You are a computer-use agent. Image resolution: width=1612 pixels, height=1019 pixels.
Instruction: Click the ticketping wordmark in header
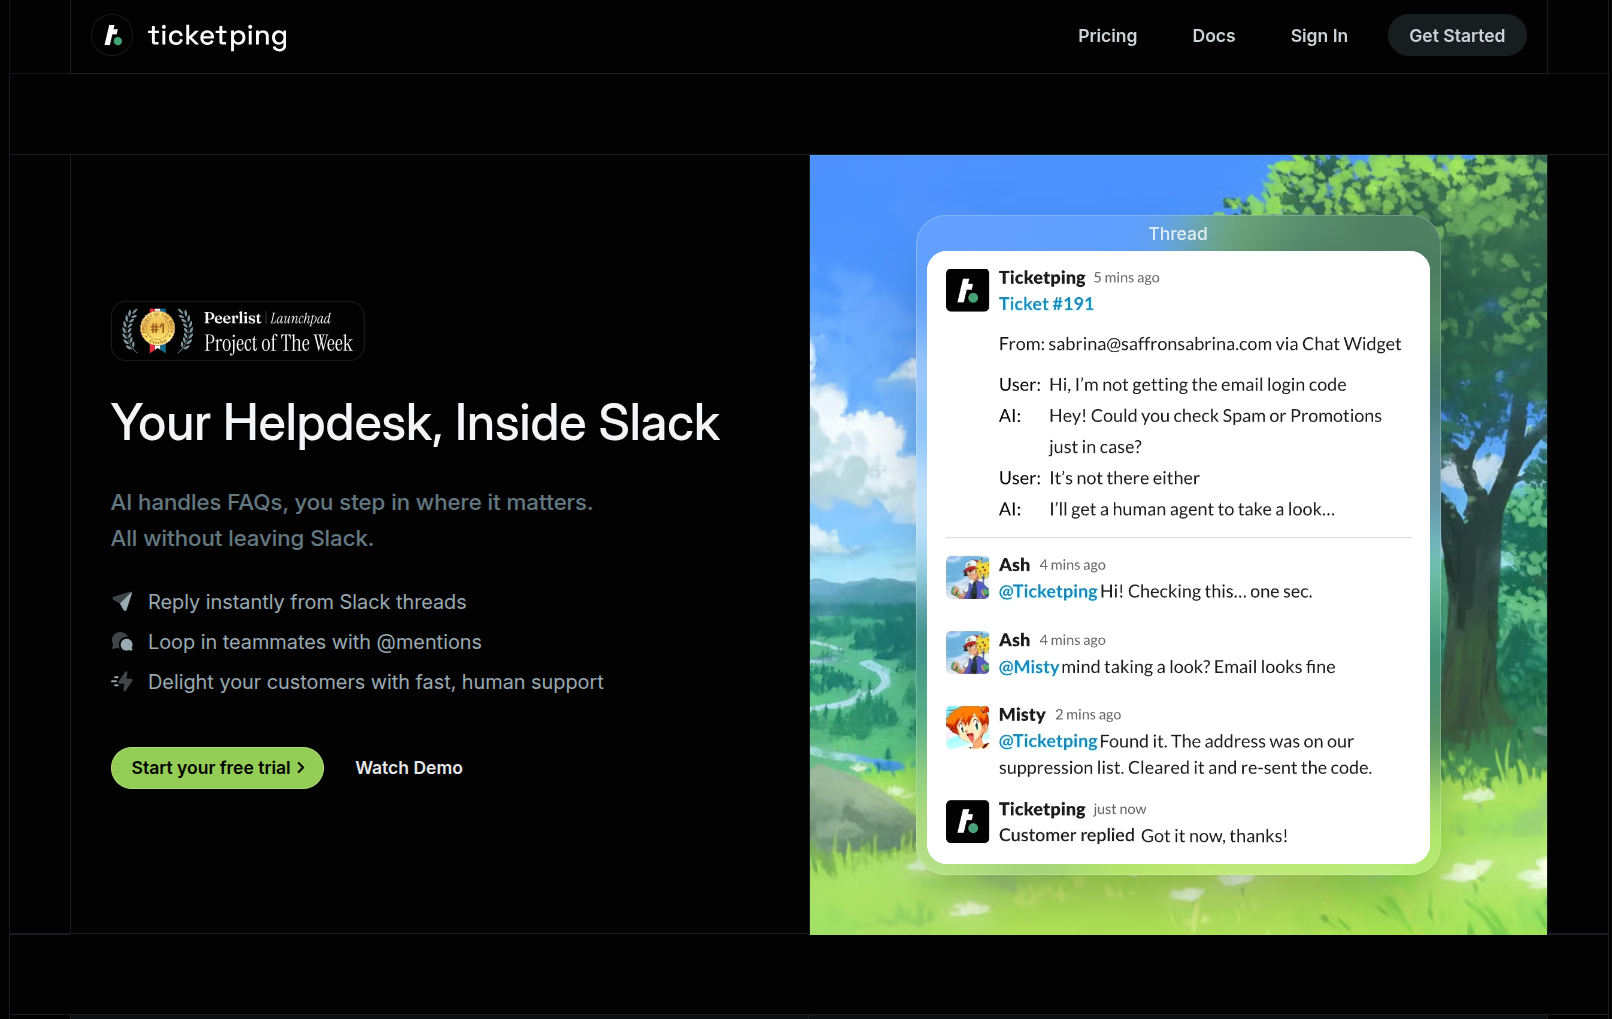(x=217, y=36)
